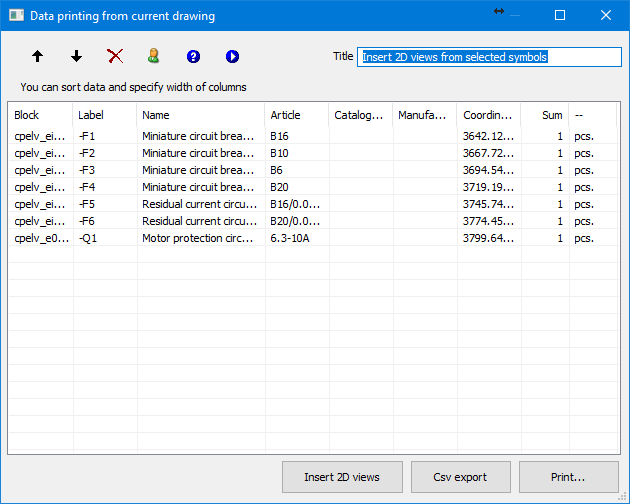Click the sum value in -F4 row
Viewport: 630px width, 504px height.
coord(545,187)
